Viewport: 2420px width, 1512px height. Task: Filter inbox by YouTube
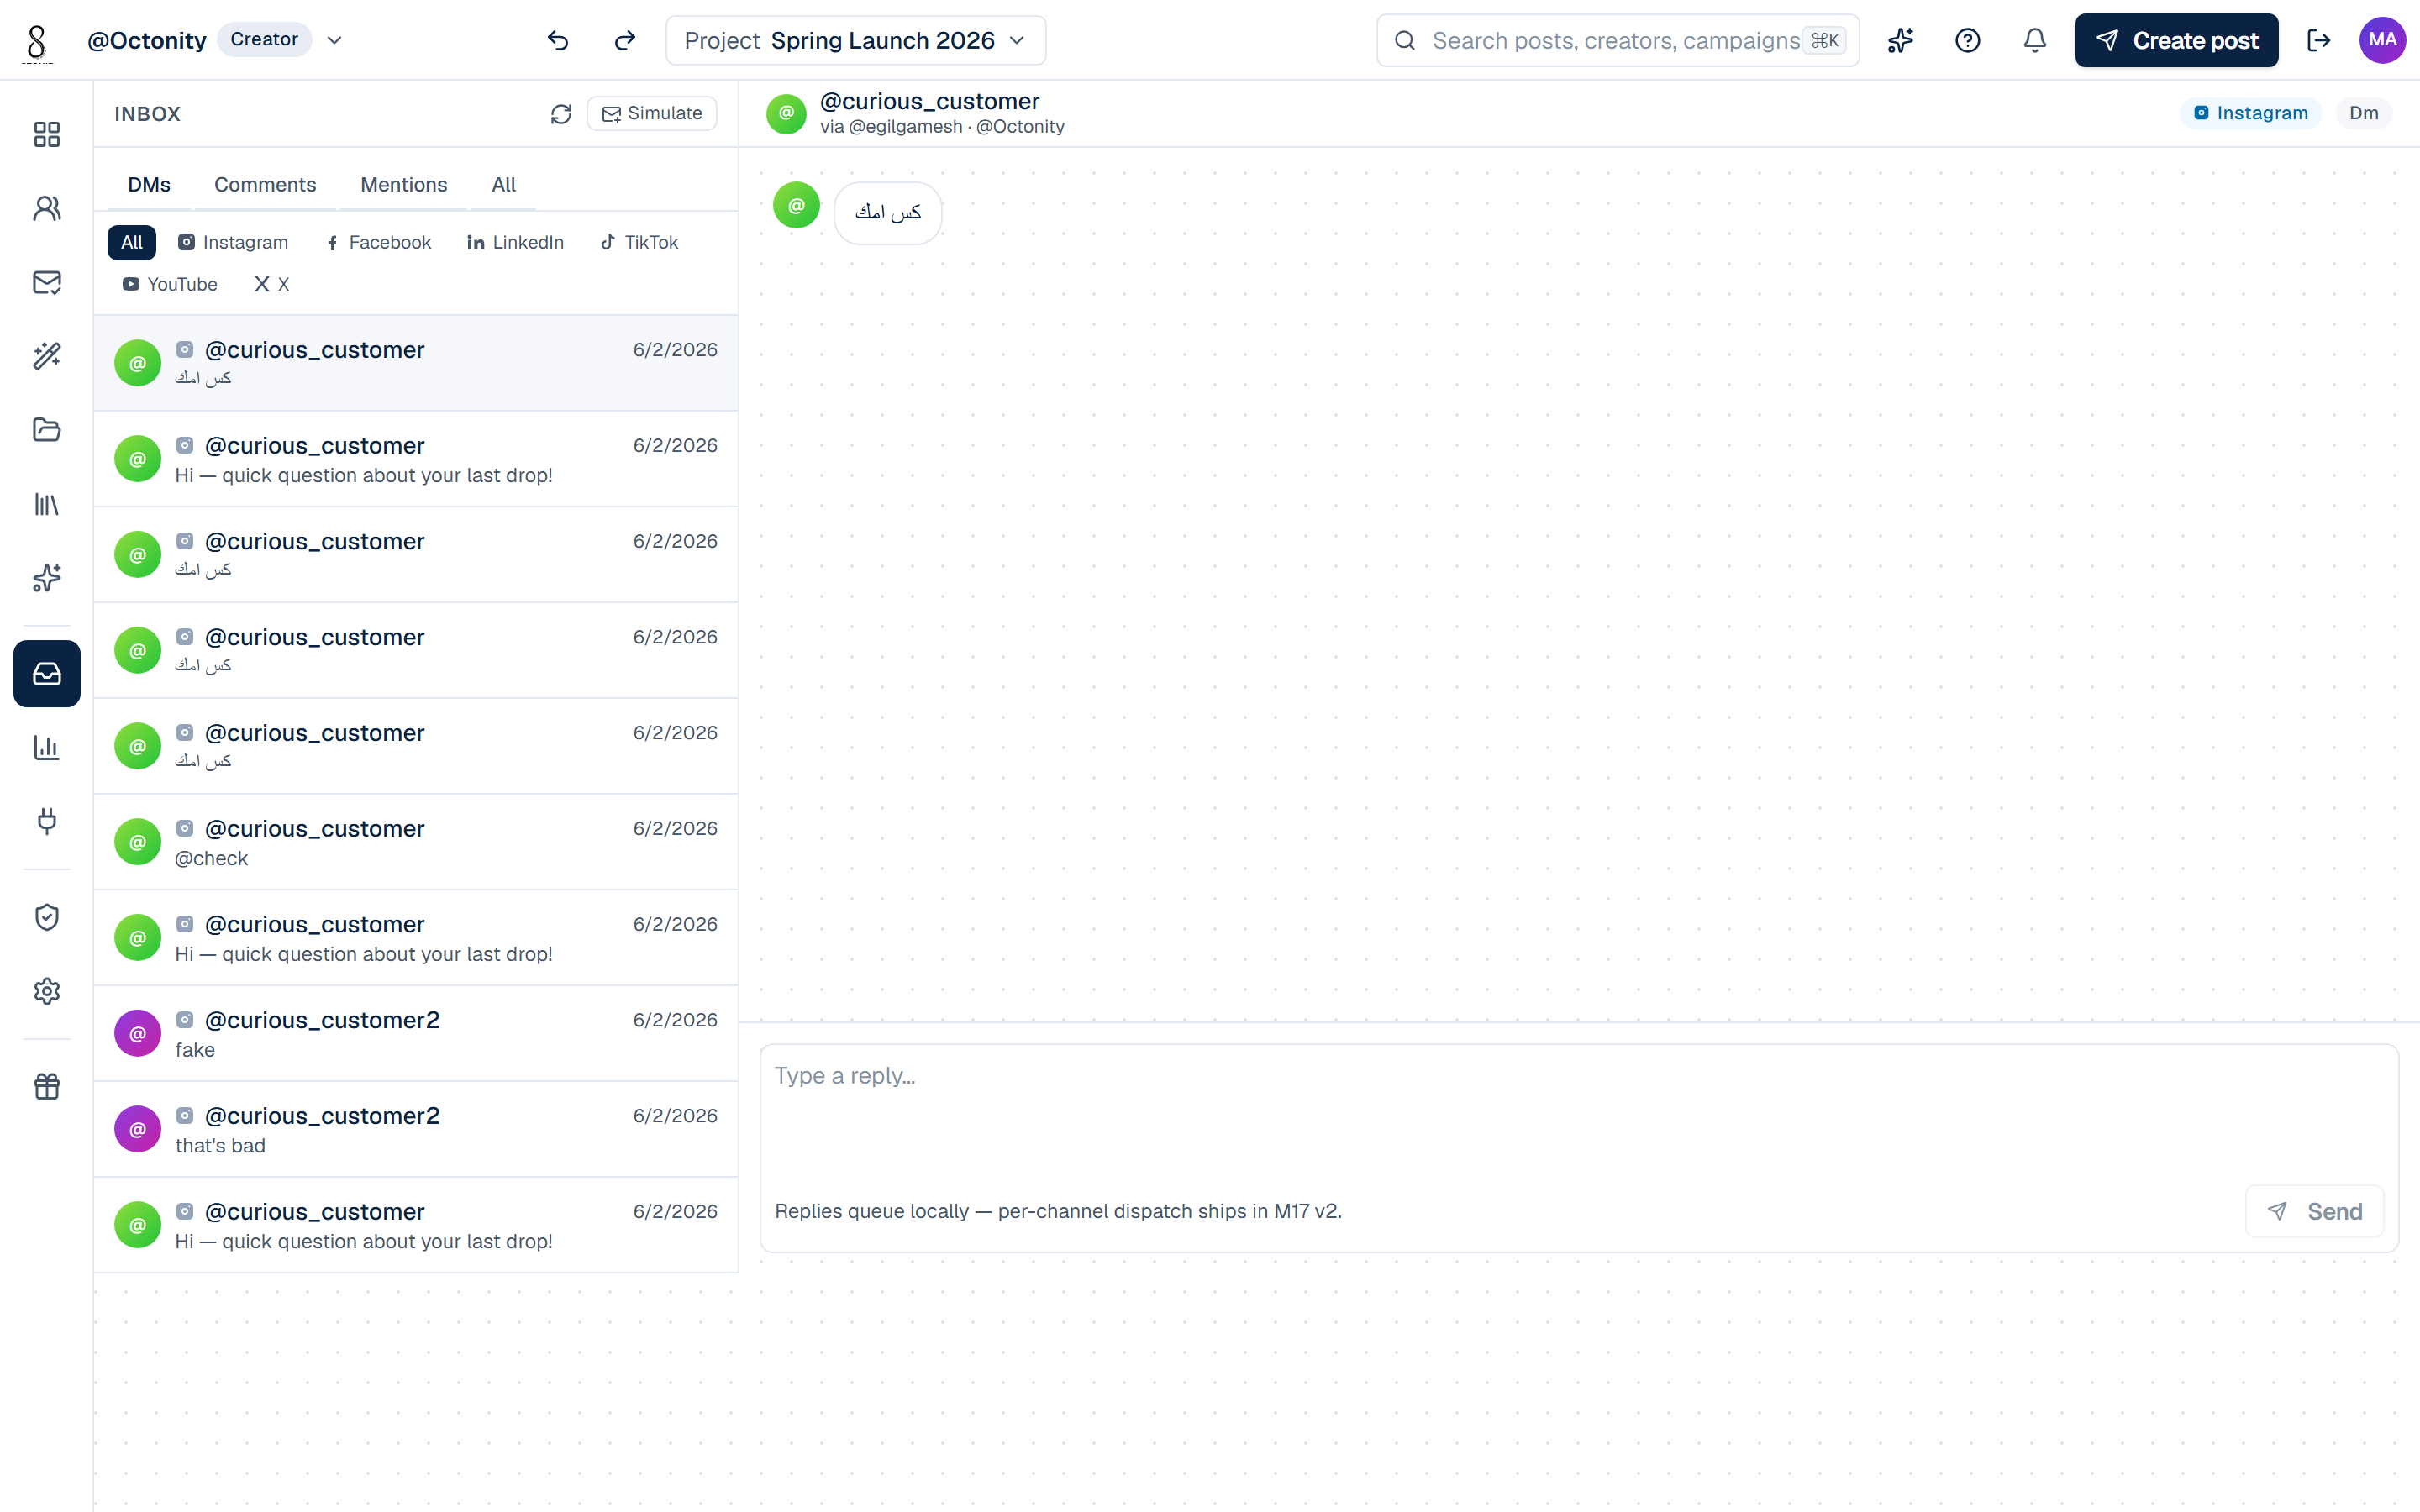pos(170,284)
